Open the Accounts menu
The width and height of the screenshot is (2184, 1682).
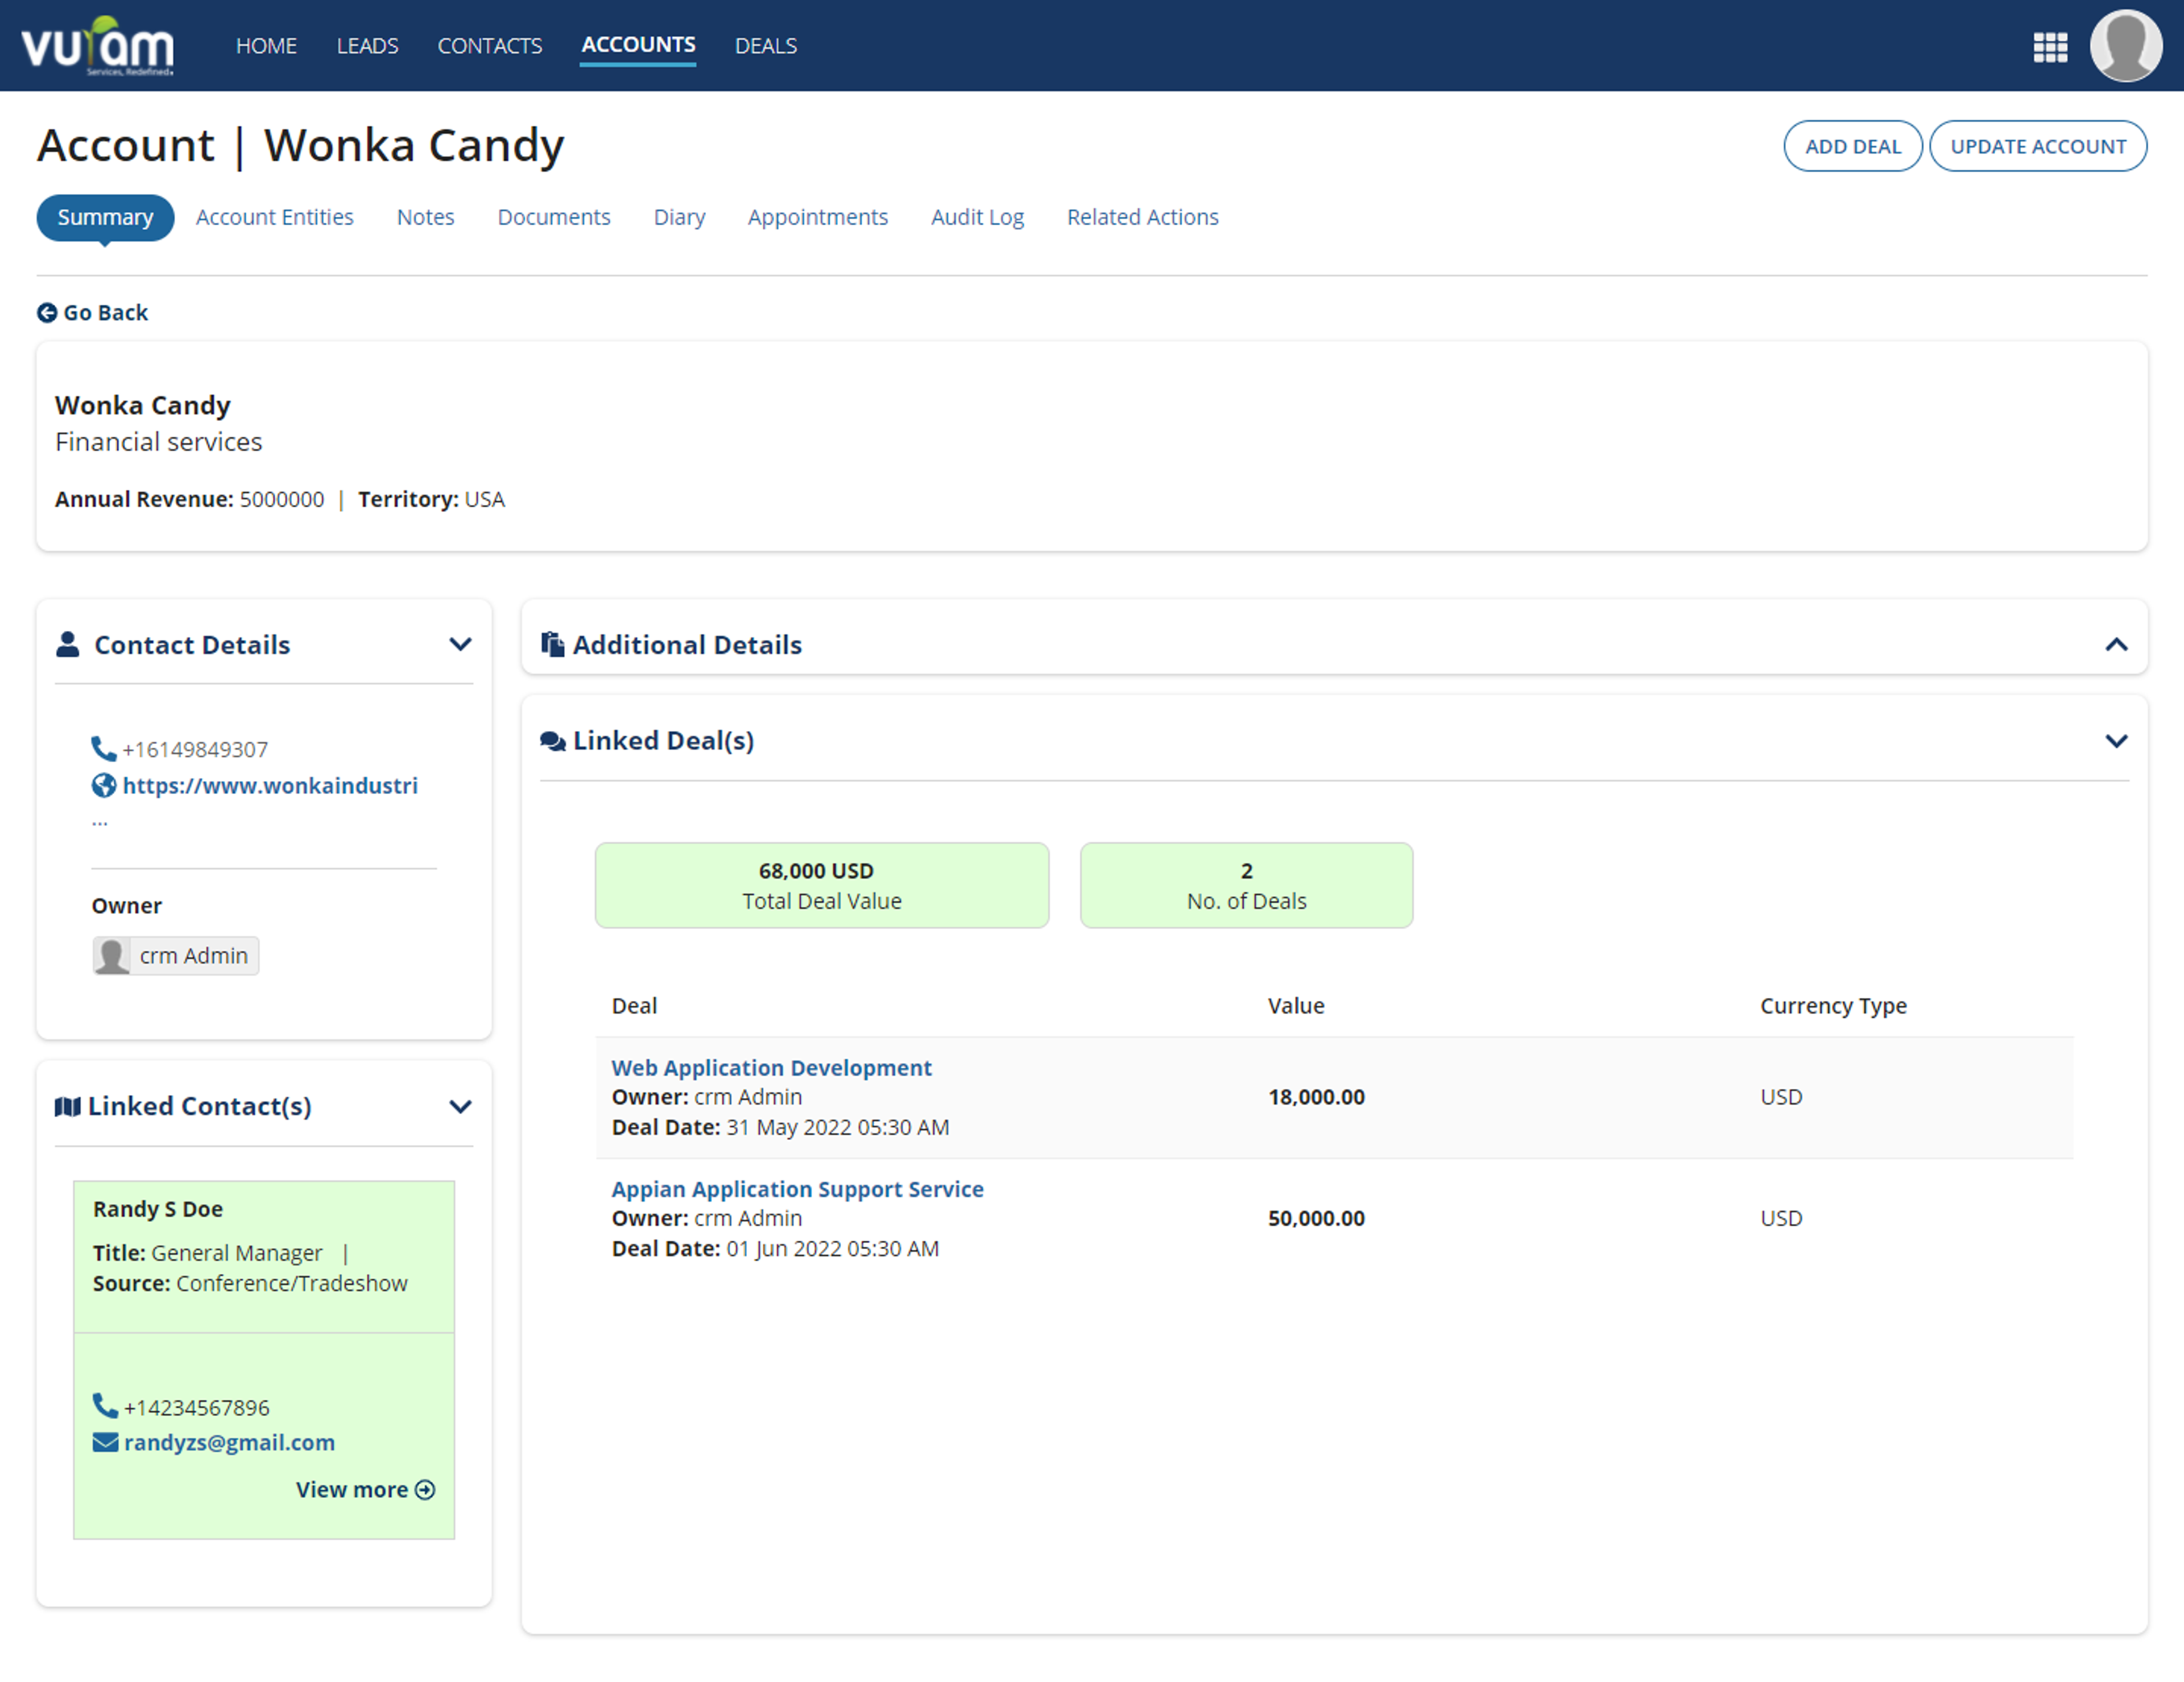(638, 45)
